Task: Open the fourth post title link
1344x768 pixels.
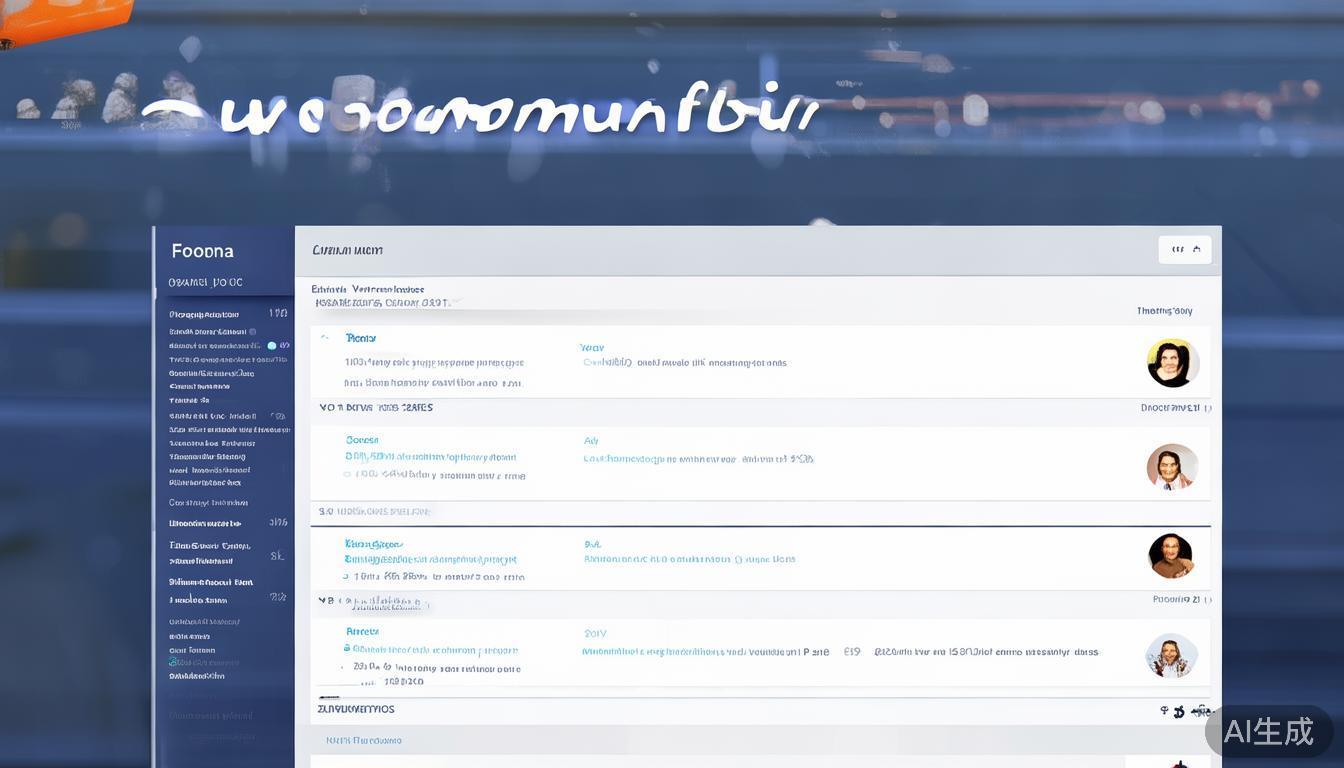Action: 362,632
